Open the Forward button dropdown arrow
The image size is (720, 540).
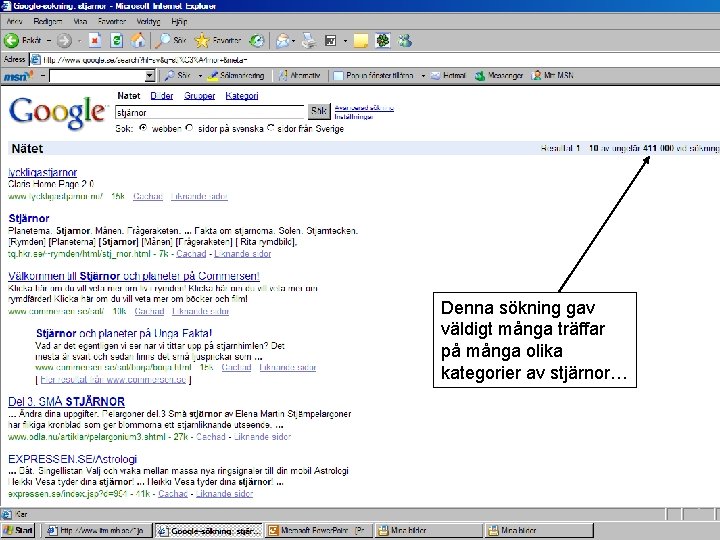pyautogui.click(x=79, y=41)
